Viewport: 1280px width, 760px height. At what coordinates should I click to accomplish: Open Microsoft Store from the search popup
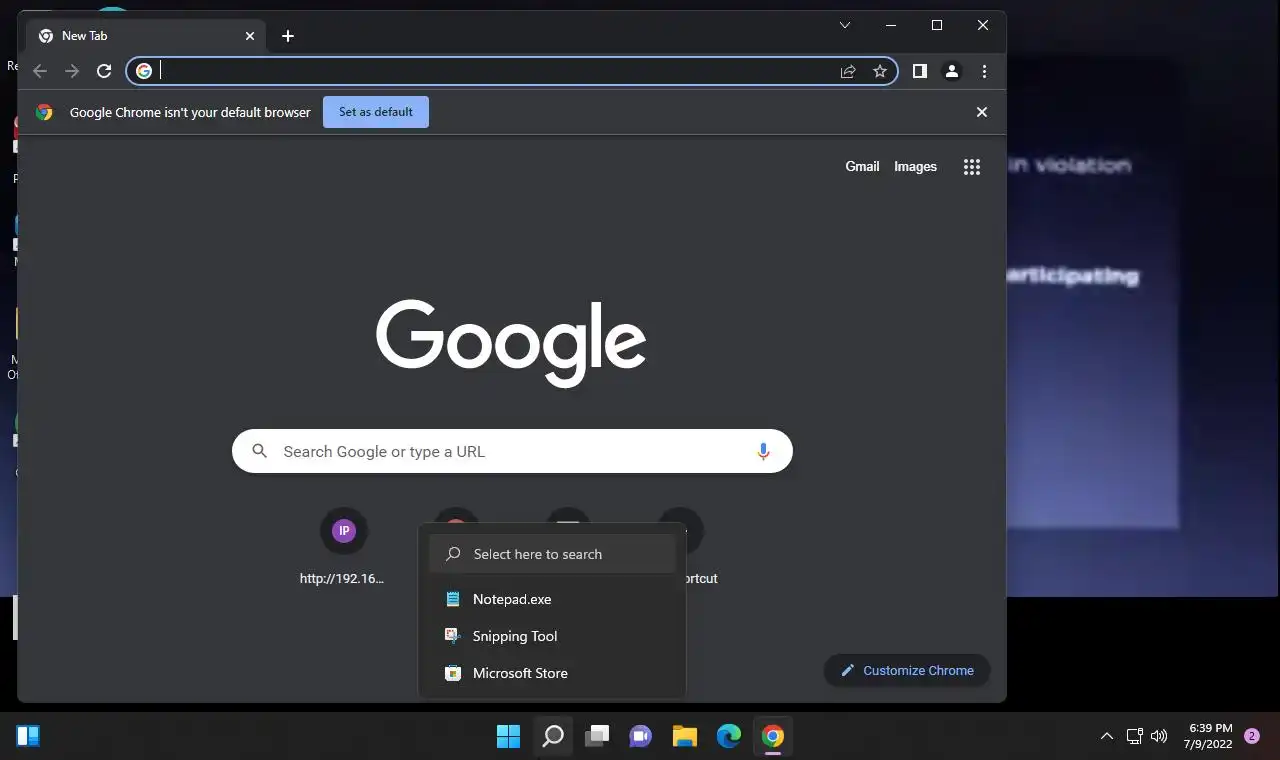point(553,673)
